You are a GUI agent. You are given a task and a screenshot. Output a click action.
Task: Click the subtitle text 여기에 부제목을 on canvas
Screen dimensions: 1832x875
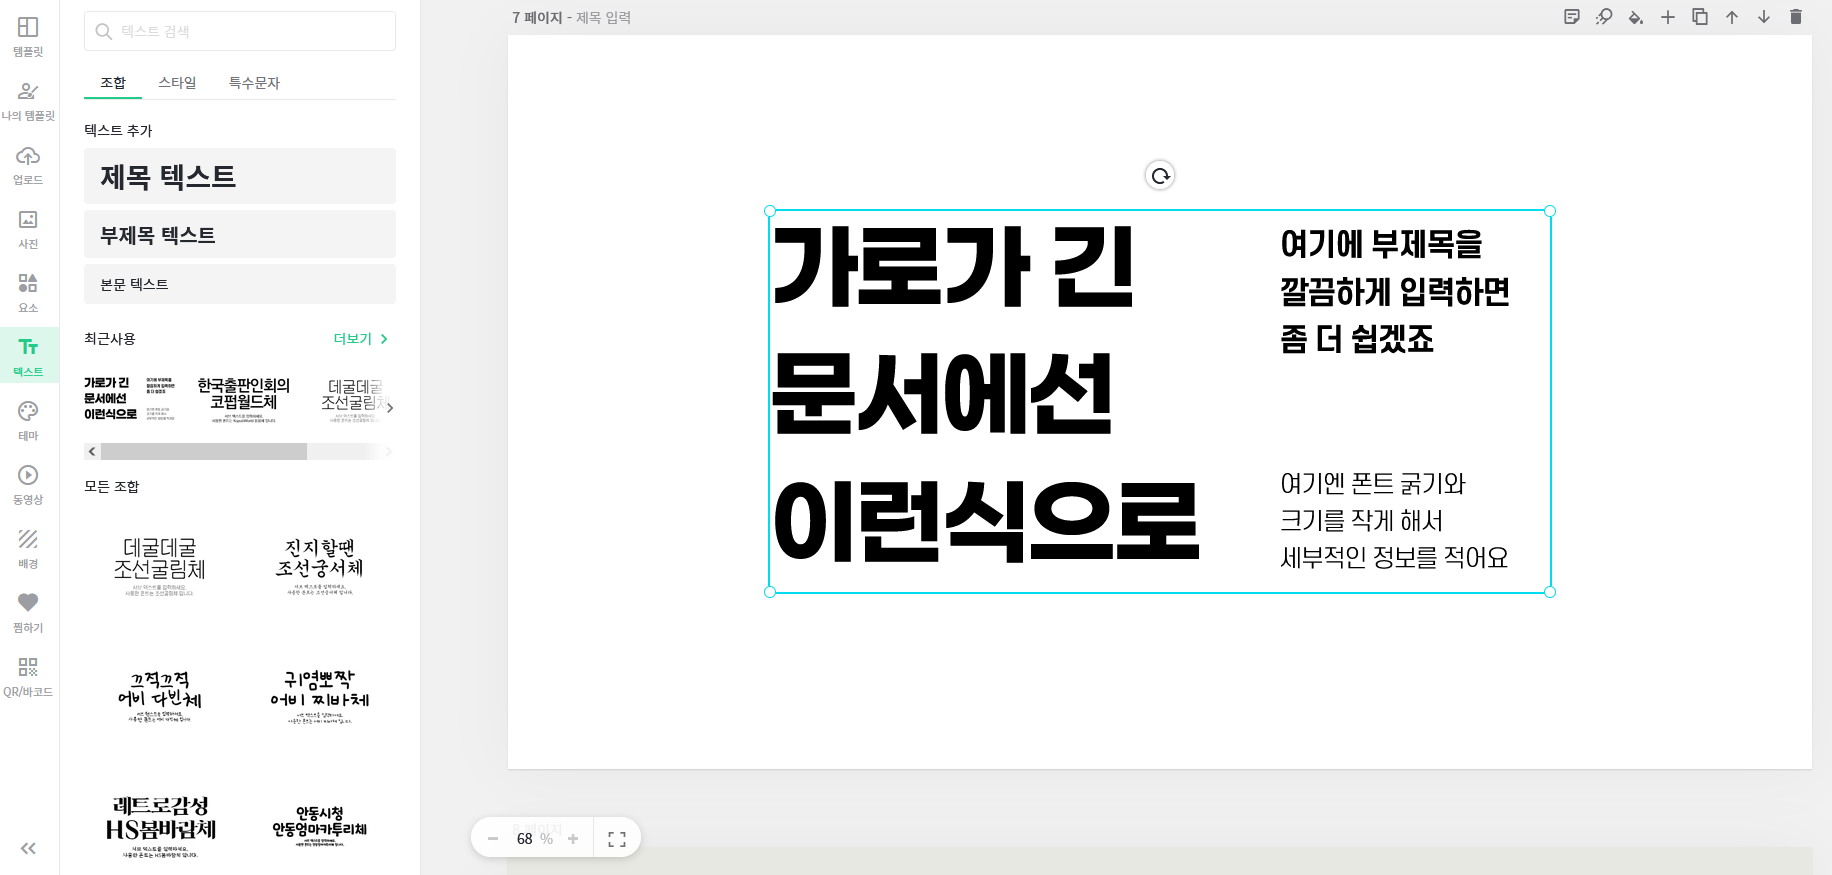click(x=1381, y=243)
